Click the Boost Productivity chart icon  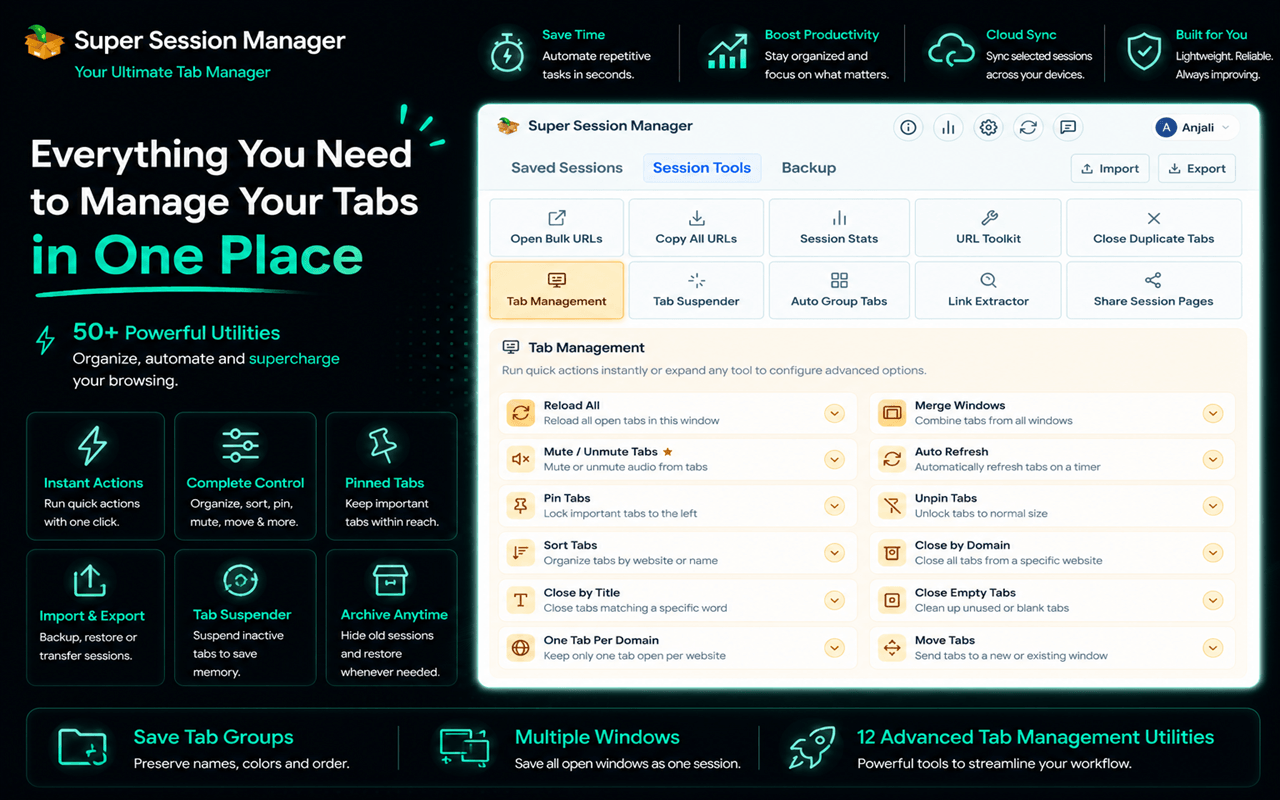pyautogui.click(x=728, y=52)
